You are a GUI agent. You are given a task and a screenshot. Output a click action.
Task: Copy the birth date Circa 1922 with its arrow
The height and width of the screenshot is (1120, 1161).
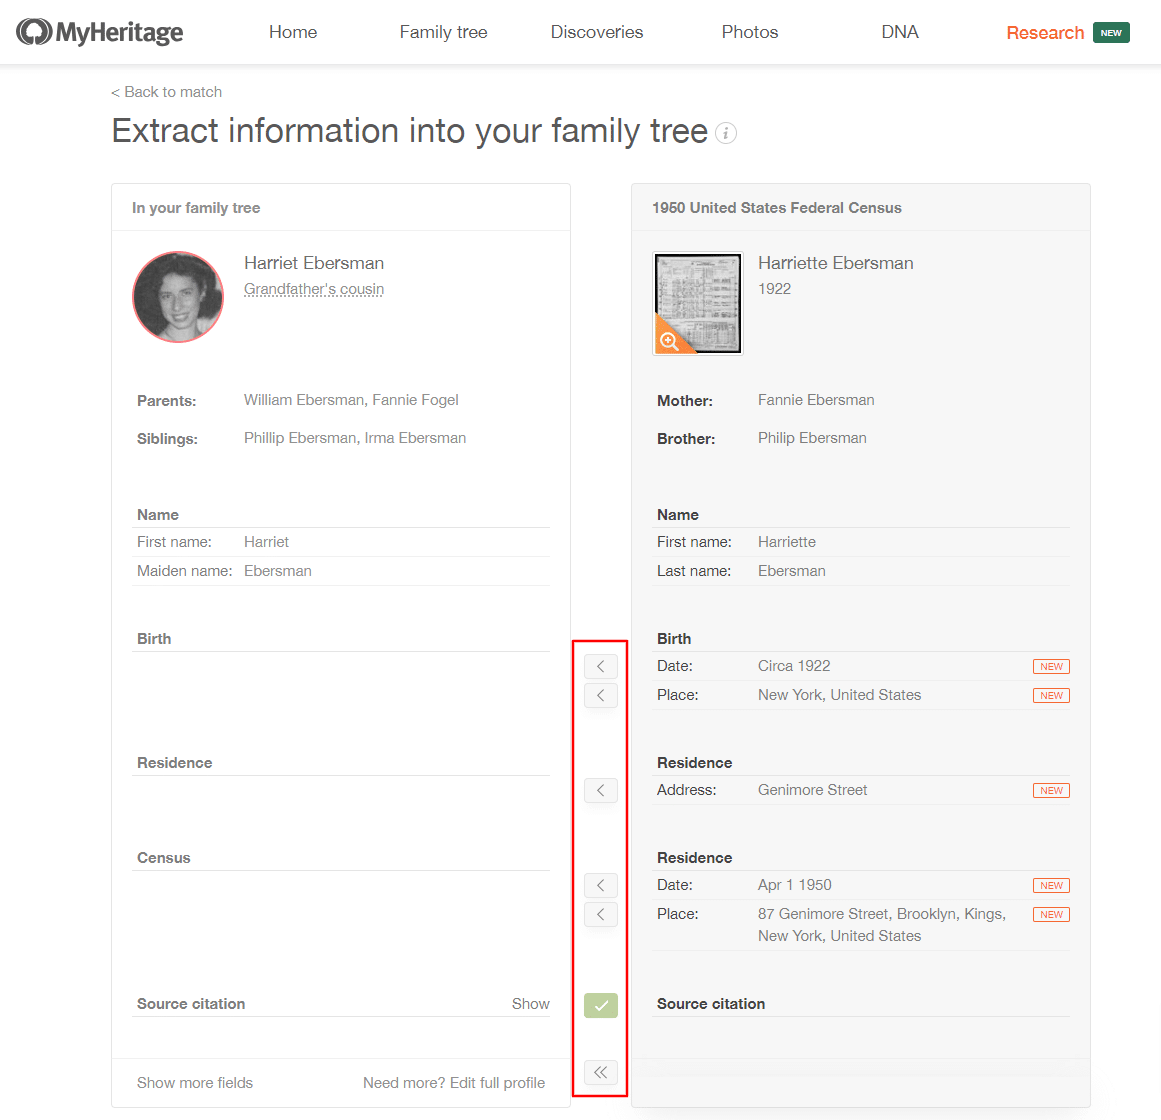pyautogui.click(x=600, y=666)
